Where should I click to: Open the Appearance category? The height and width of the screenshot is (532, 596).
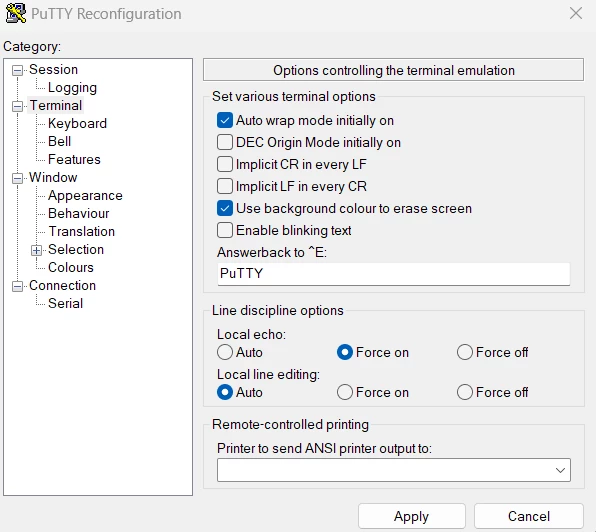[85, 196]
